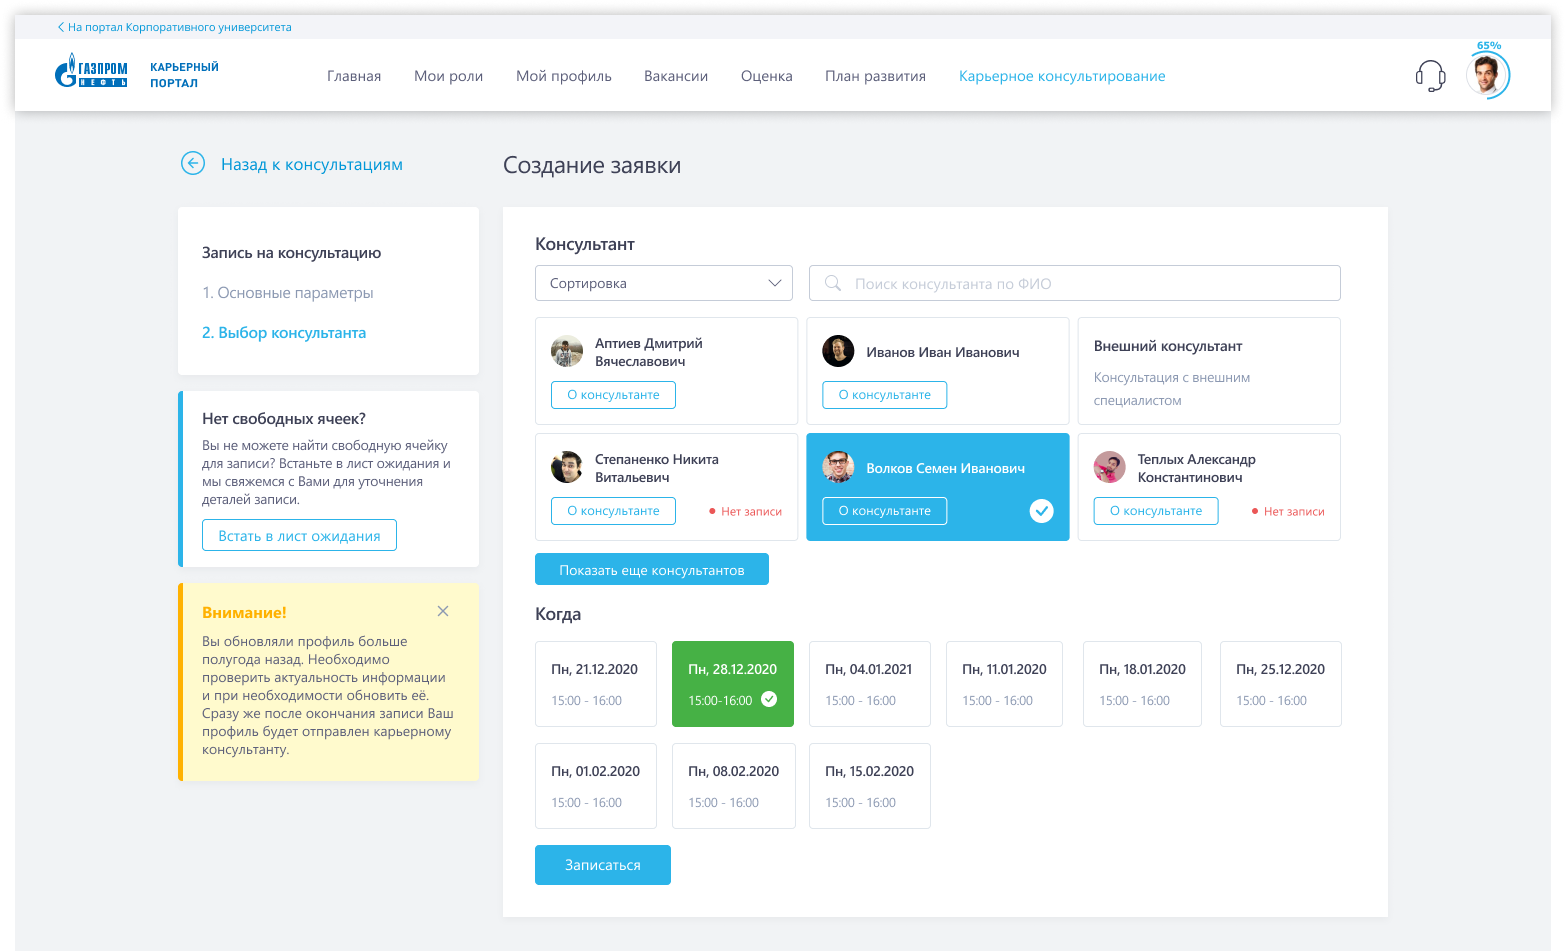This screenshot has height=951, width=1566.
Task: Click the Gazprom Neft logo
Action: coord(91,72)
